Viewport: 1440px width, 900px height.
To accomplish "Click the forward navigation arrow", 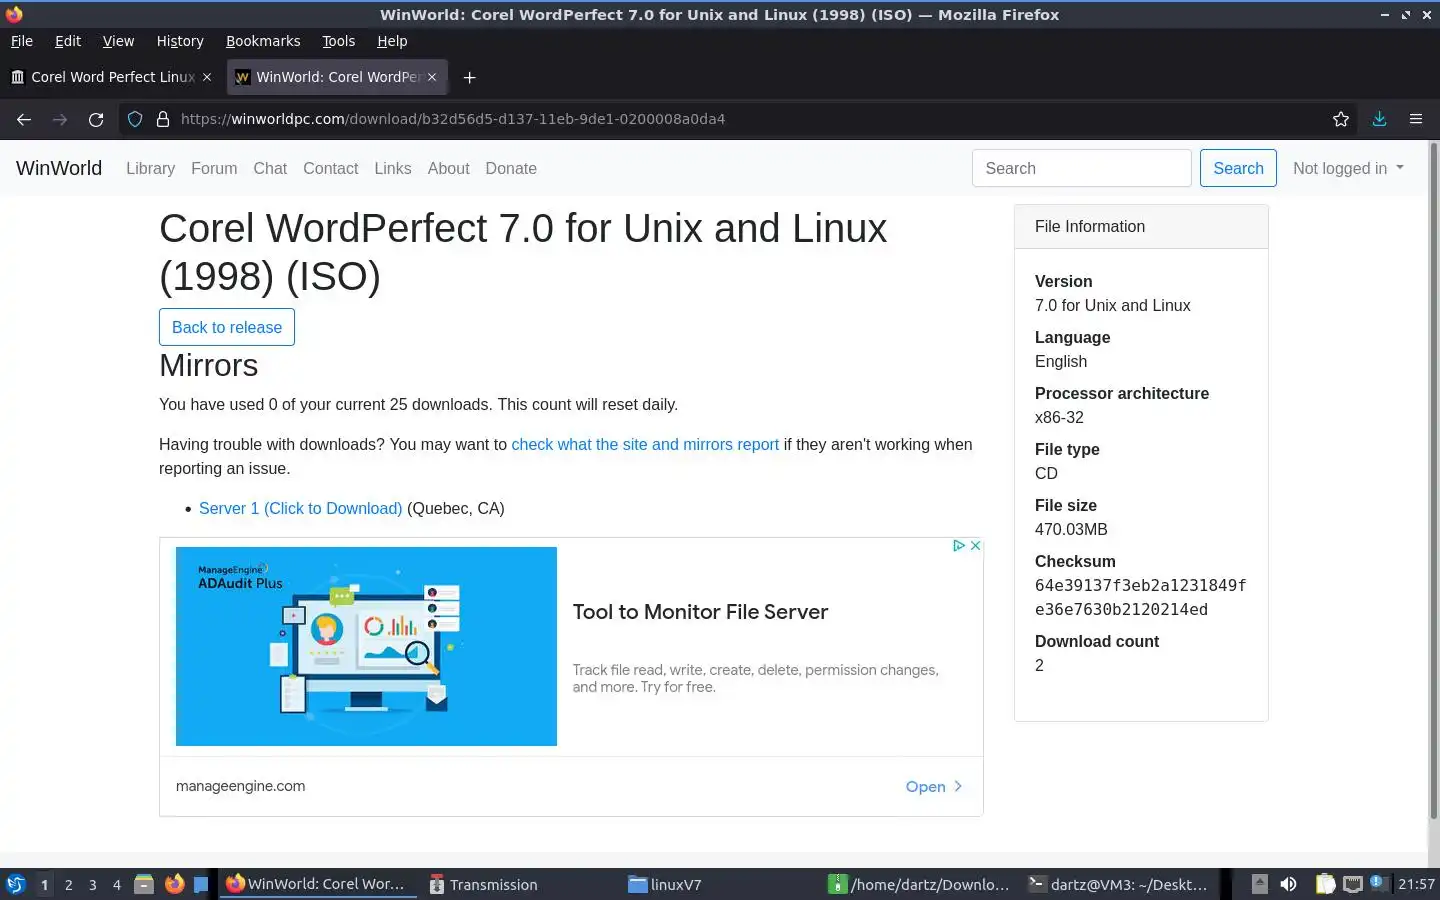I will [x=60, y=119].
